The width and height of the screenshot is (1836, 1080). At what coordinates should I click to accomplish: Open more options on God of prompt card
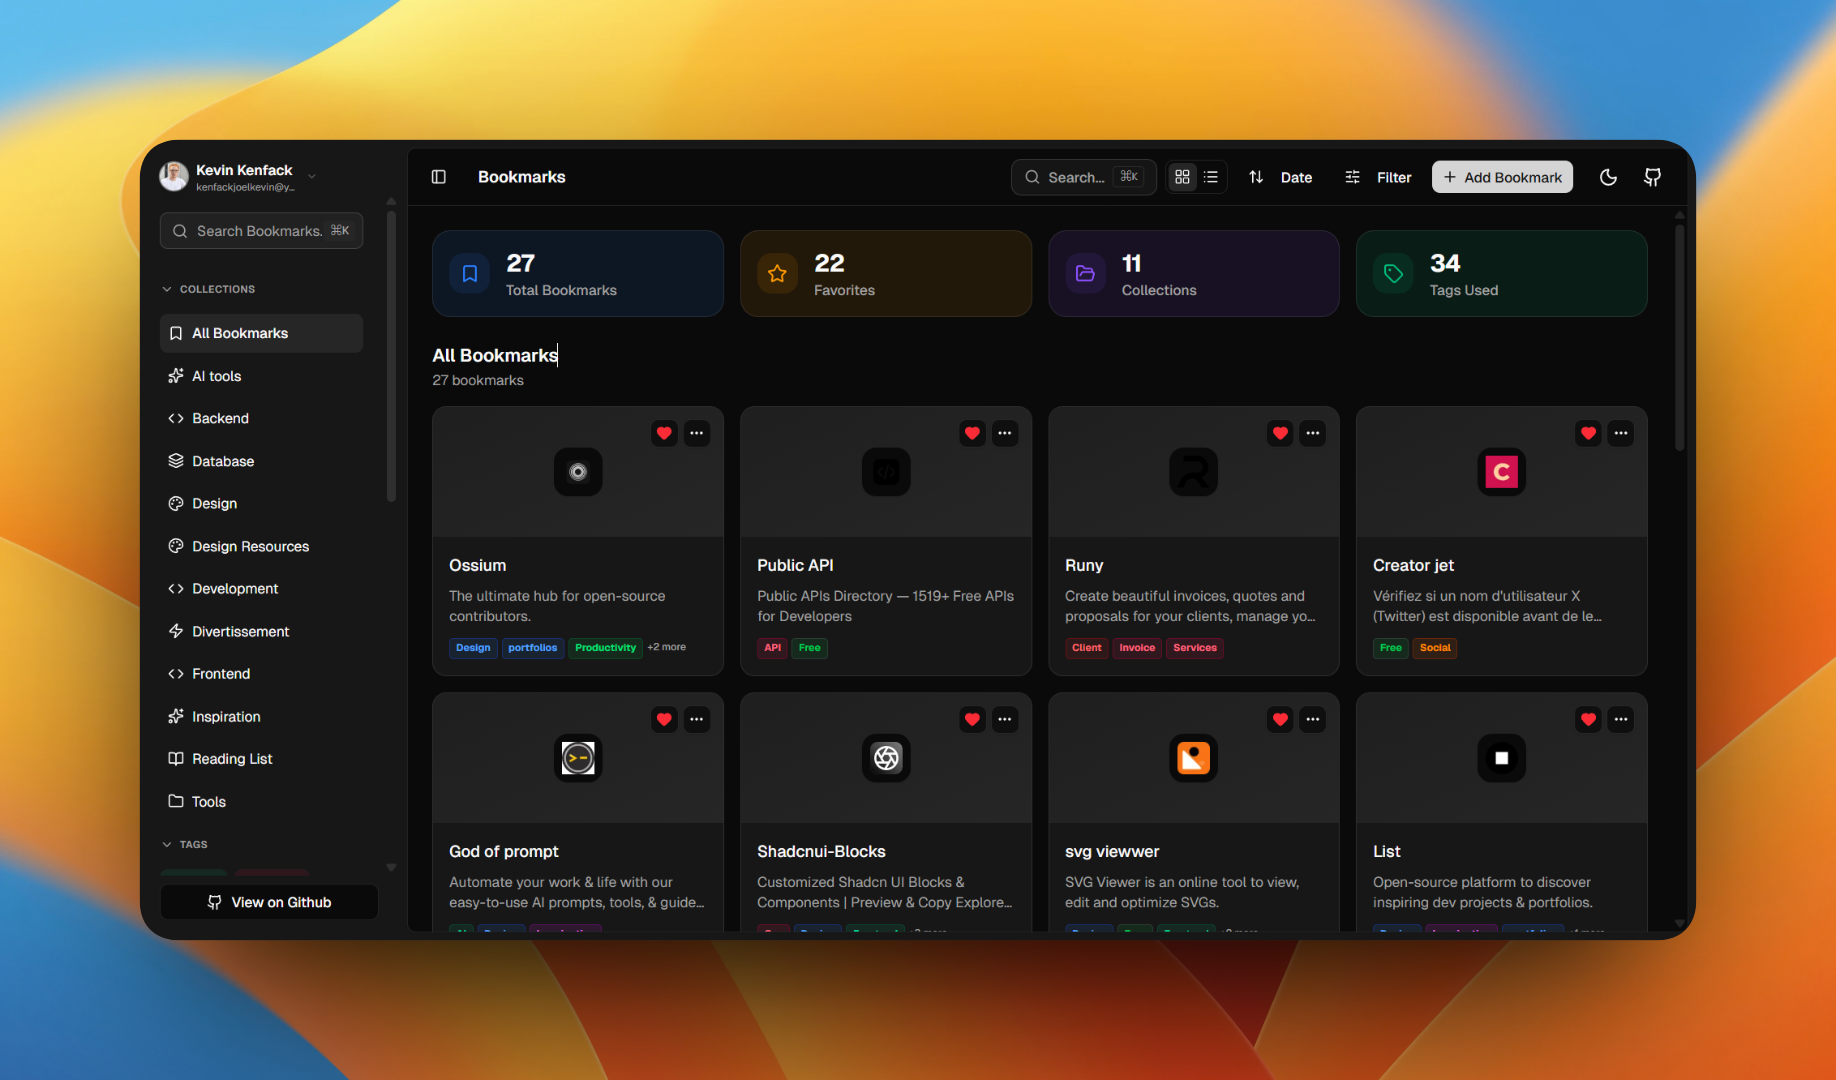[x=697, y=719]
